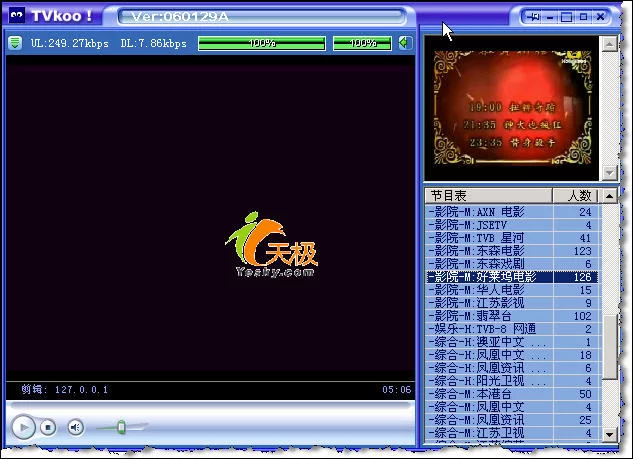The width and height of the screenshot is (633, 459).
Task: Click viewer count 123 for 东森电影
Action: coord(582,251)
